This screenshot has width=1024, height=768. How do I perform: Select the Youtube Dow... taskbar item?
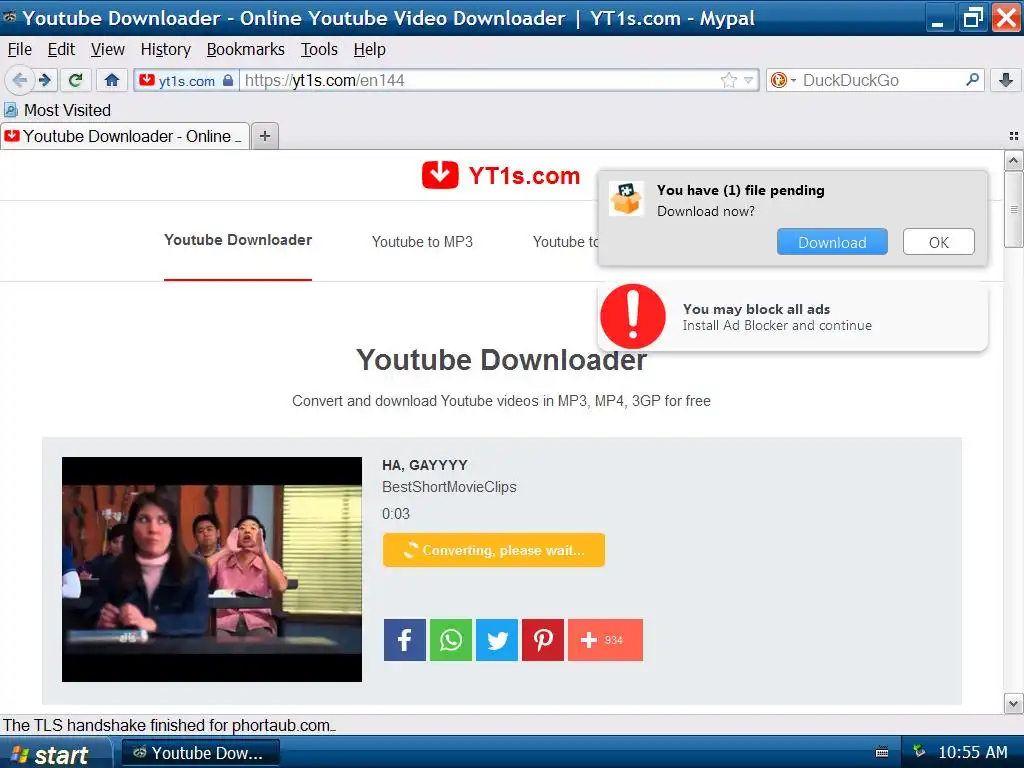point(201,754)
